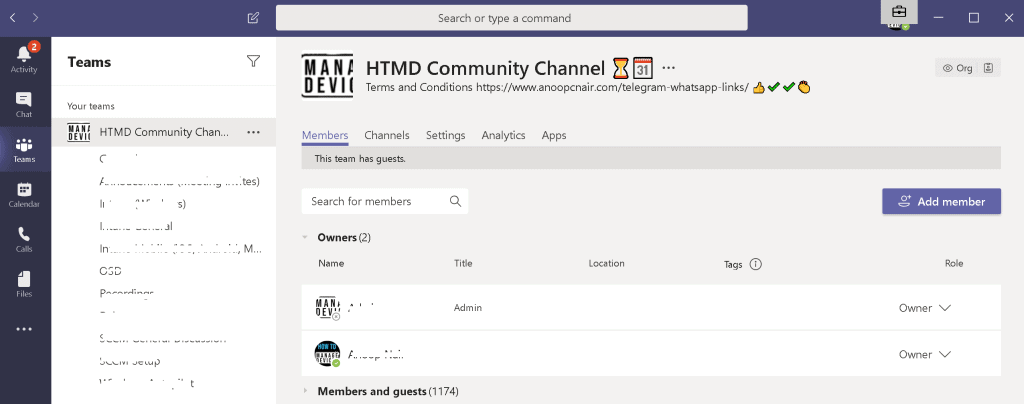
Task: Click the search magnifier in members search
Action: (x=455, y=201)
